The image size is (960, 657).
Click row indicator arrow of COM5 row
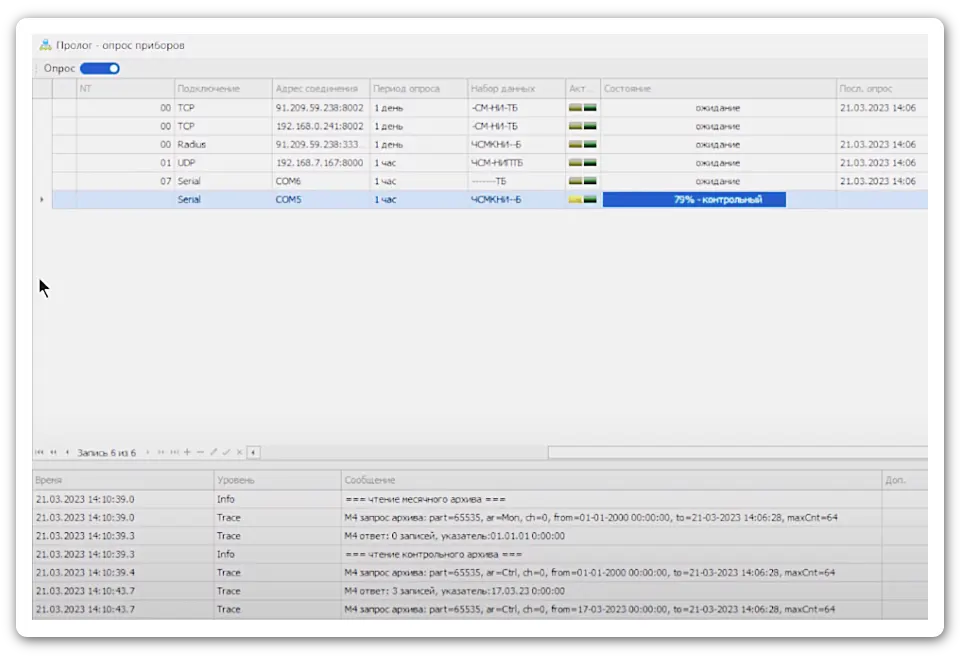(41, 200)
